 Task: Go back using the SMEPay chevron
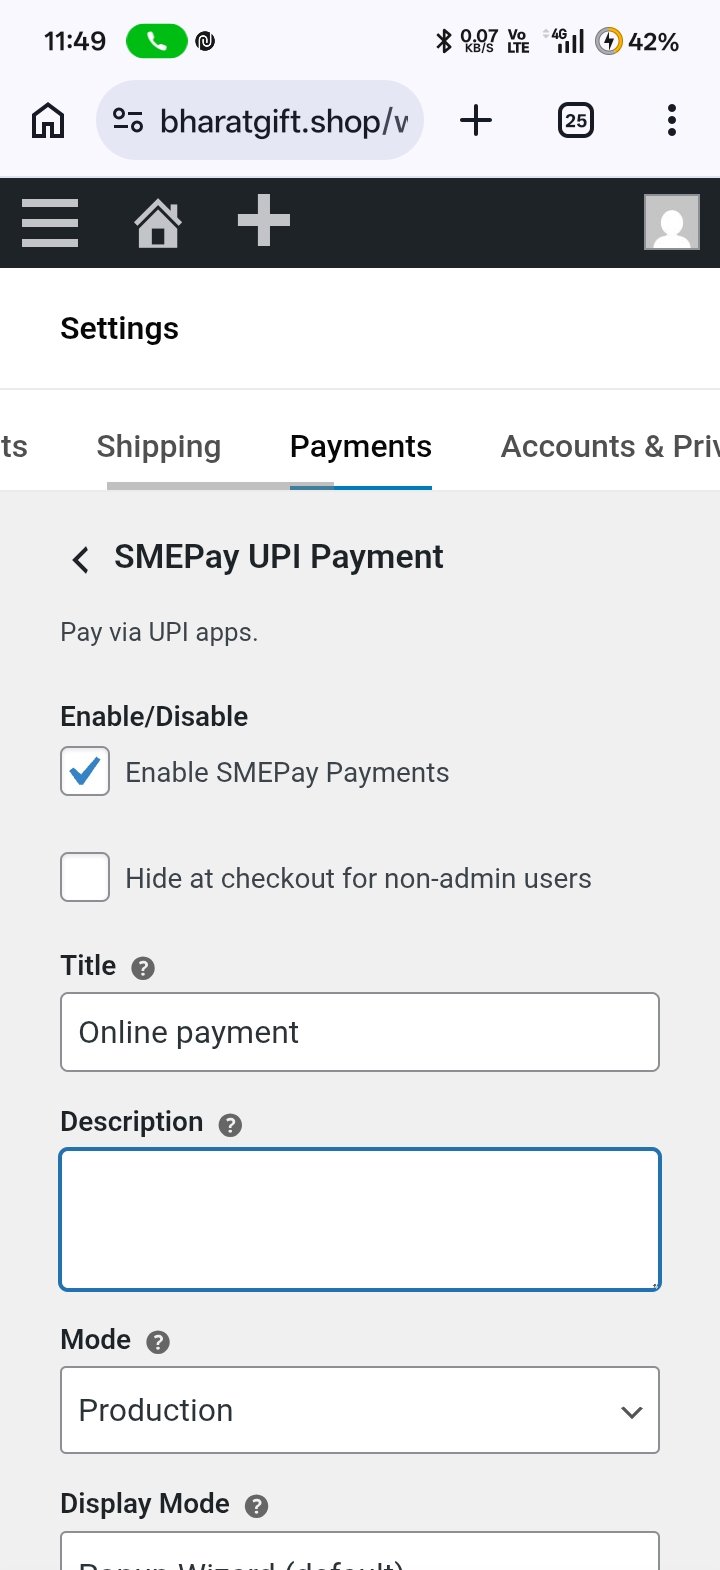(x=81, y=559)
